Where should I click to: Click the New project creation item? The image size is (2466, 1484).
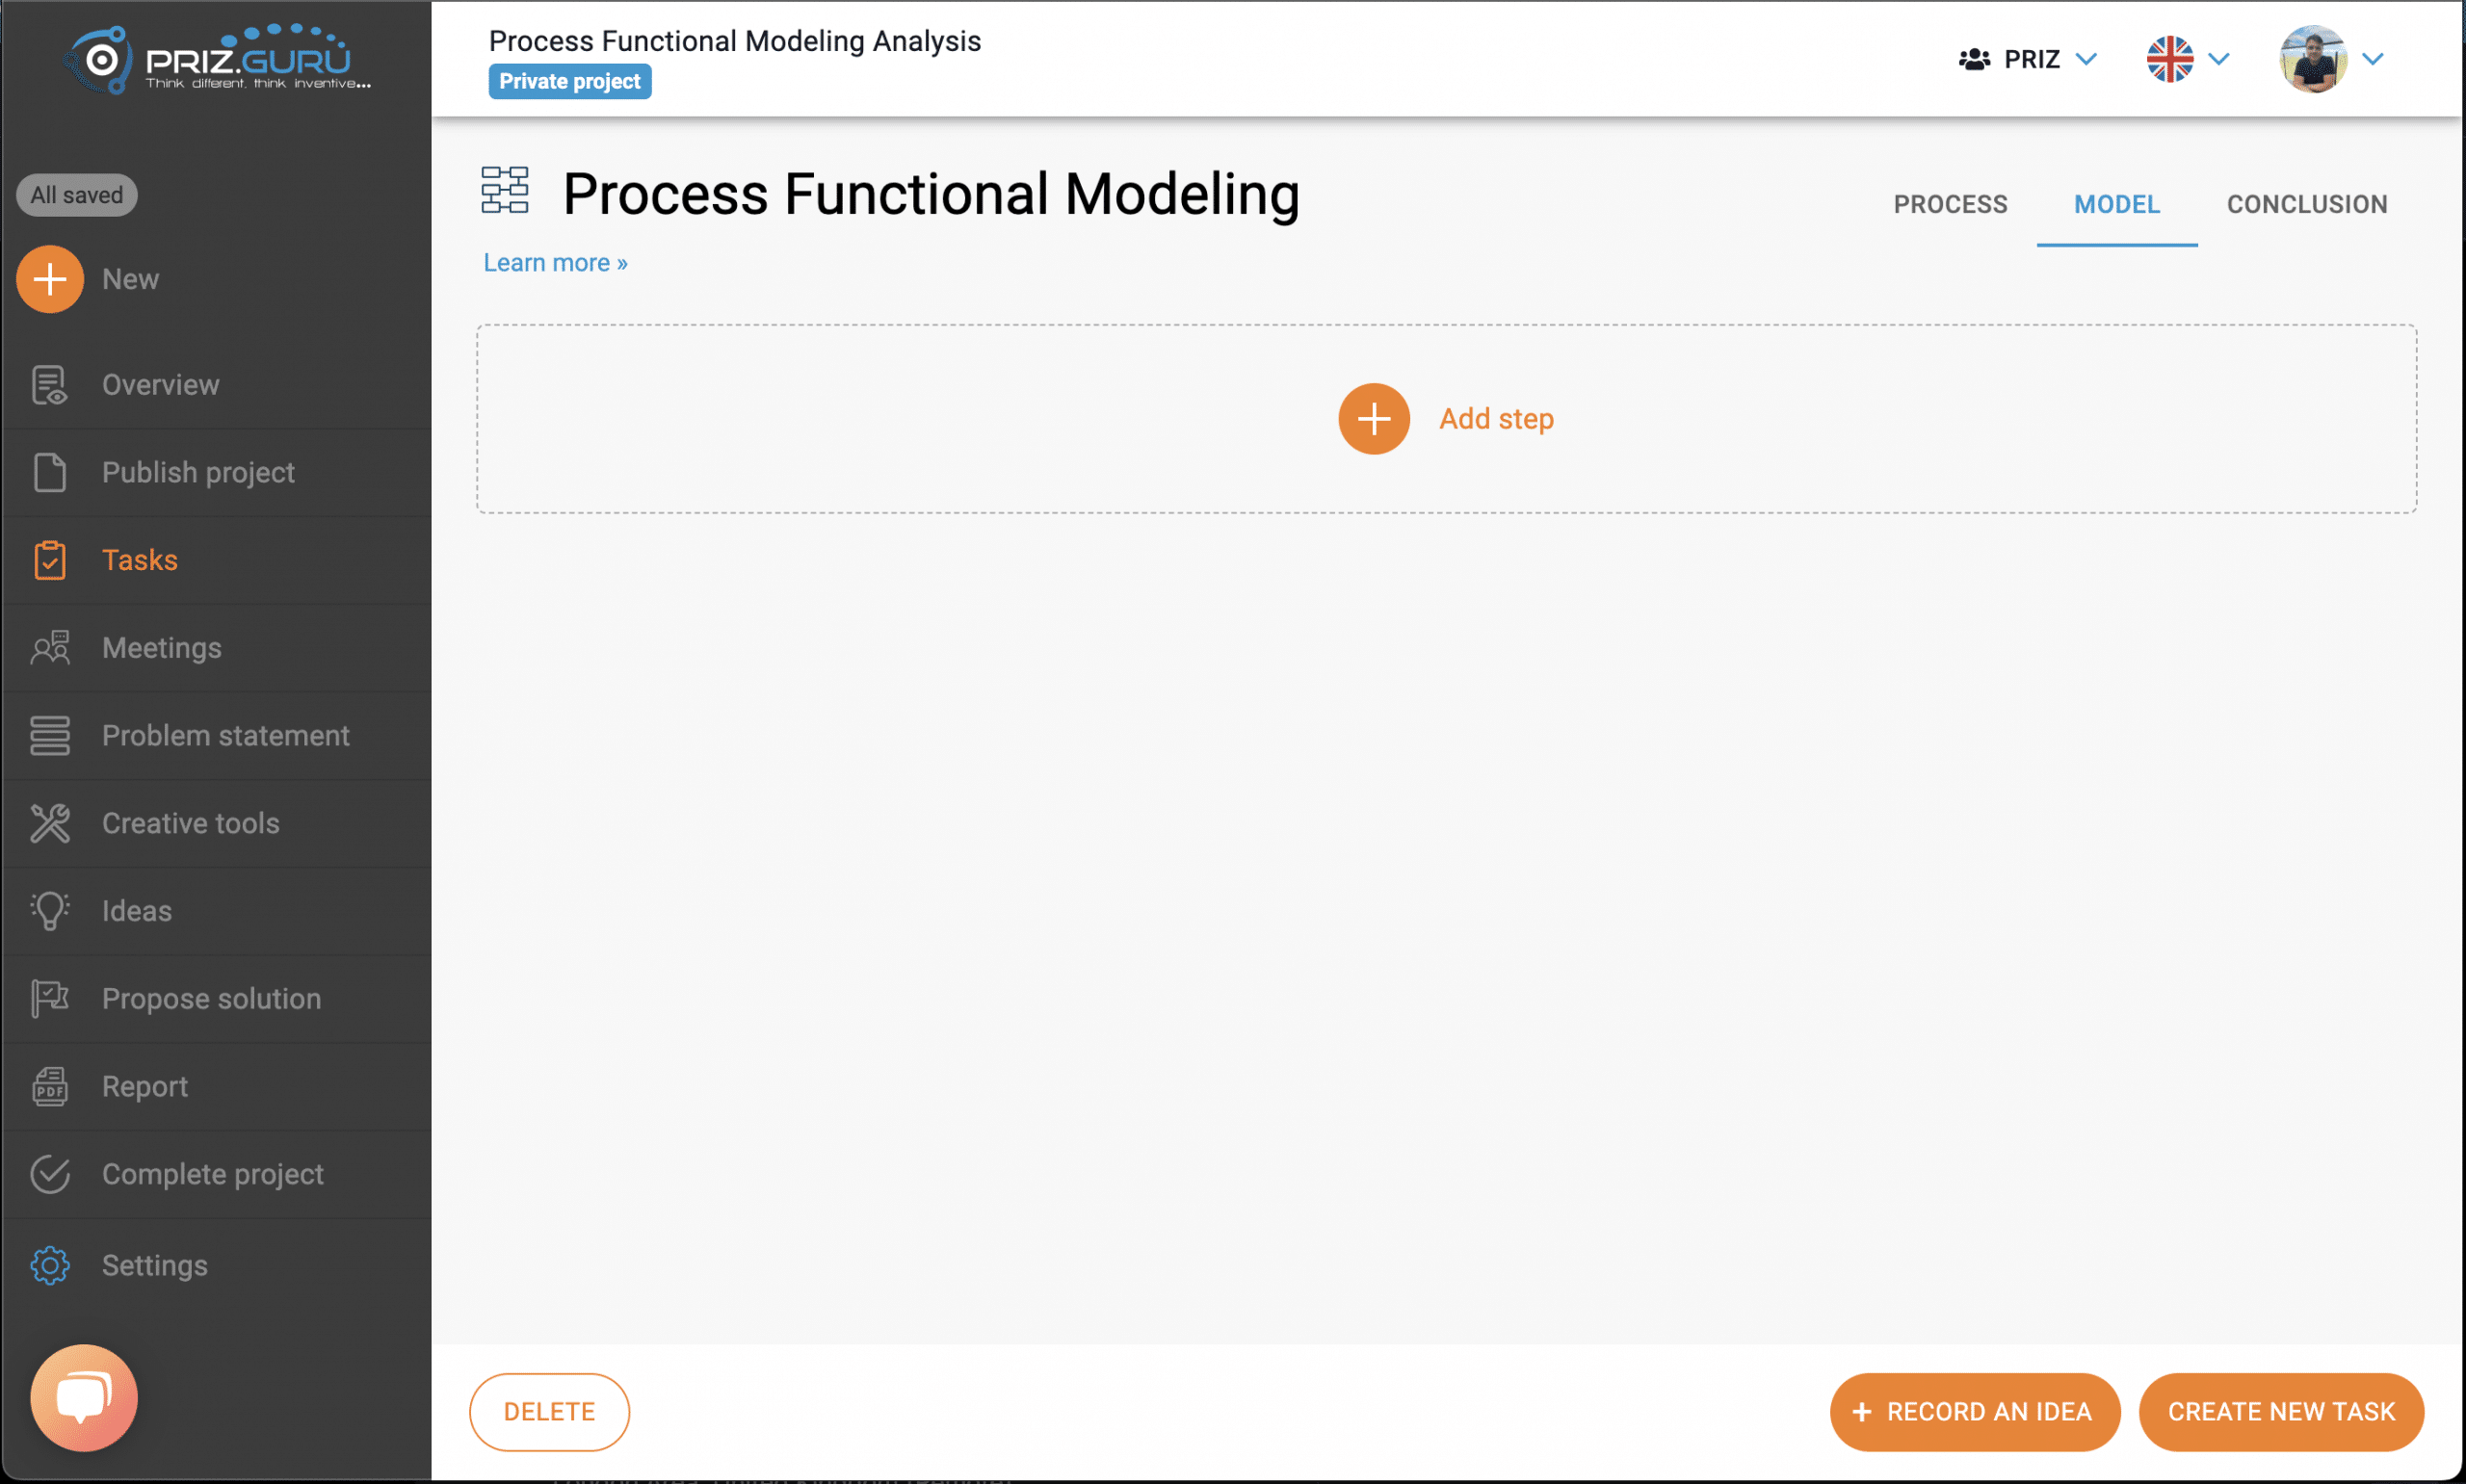51,278
